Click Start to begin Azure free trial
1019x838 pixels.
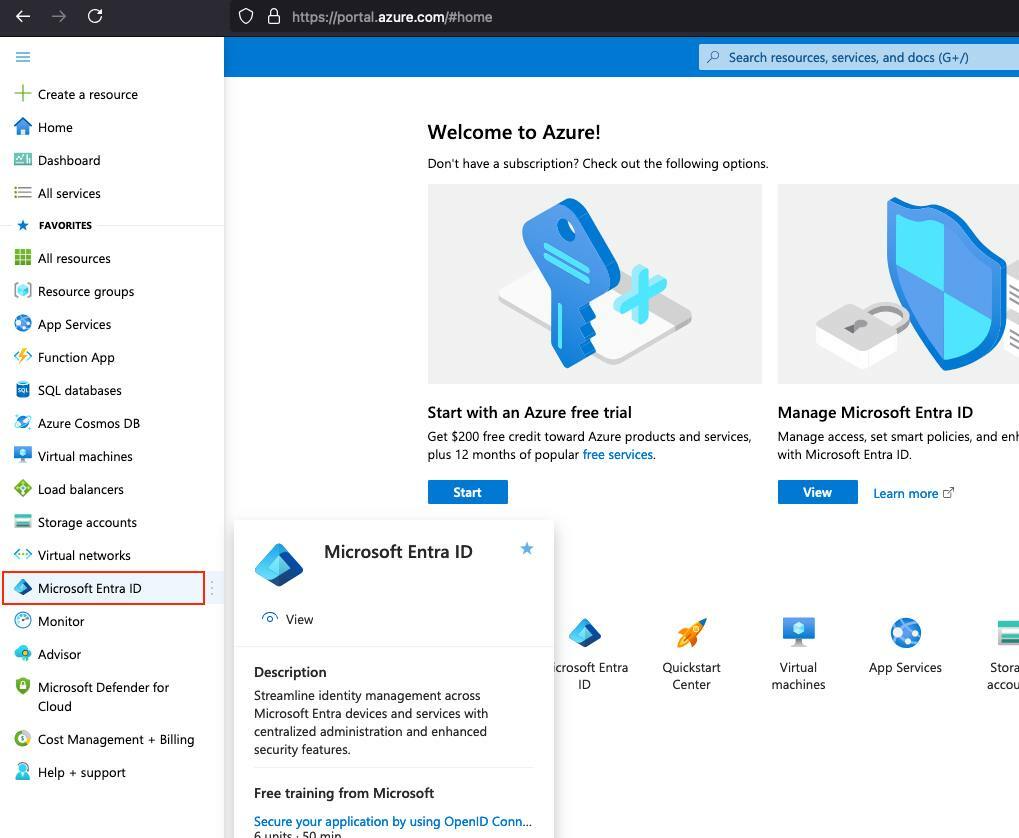click(467, 492)
